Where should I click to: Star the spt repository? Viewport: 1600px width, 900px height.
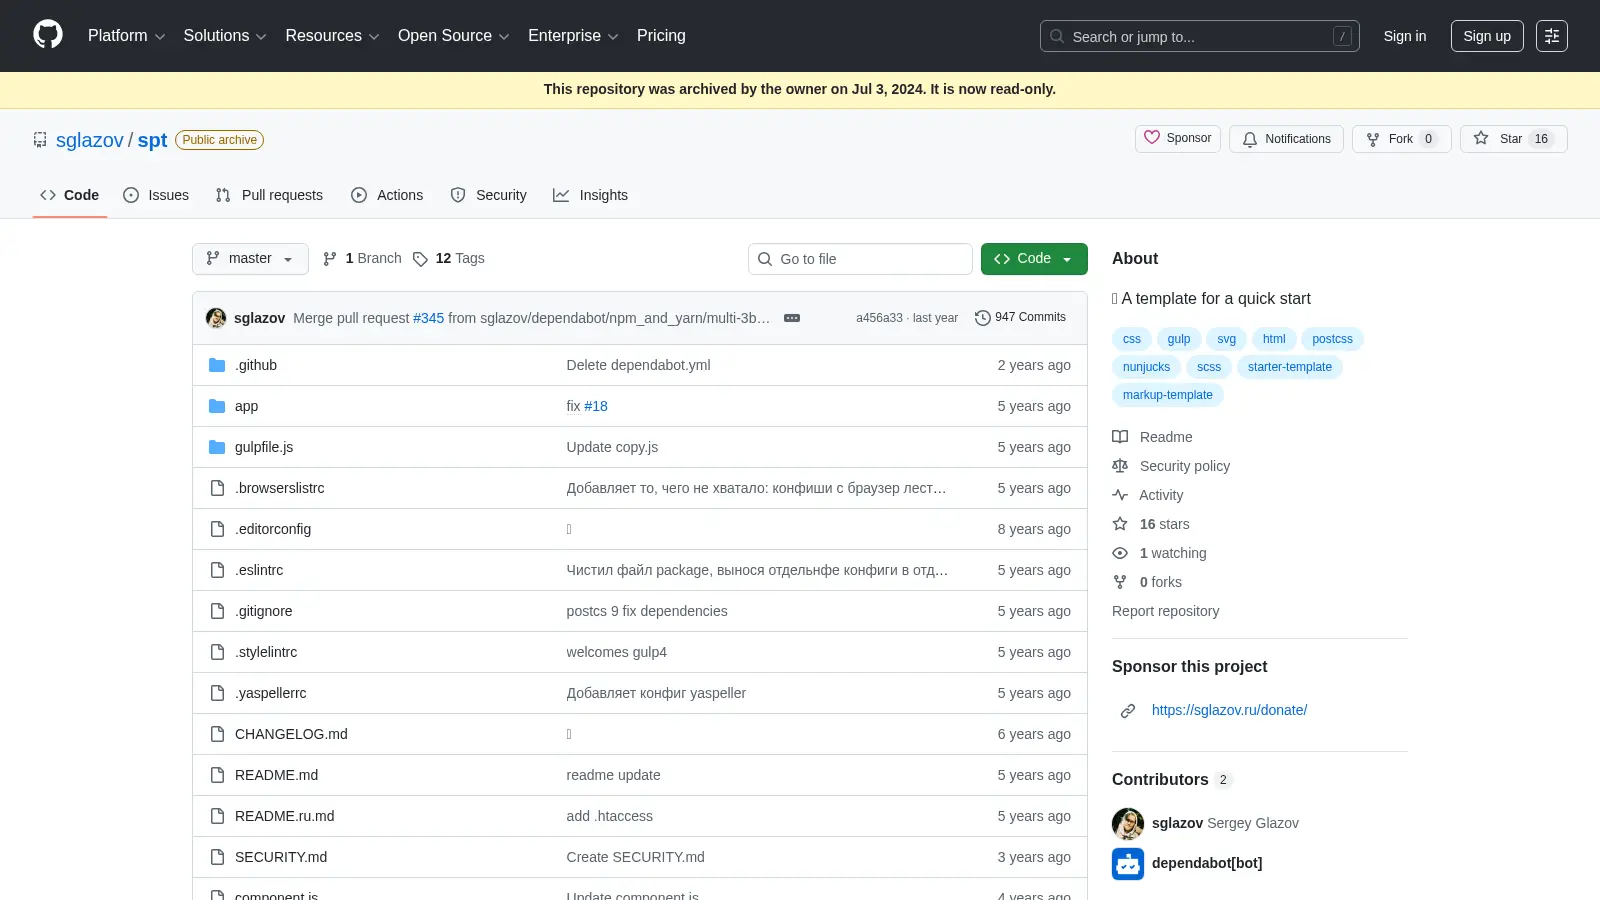click(x=1513, y=139)
